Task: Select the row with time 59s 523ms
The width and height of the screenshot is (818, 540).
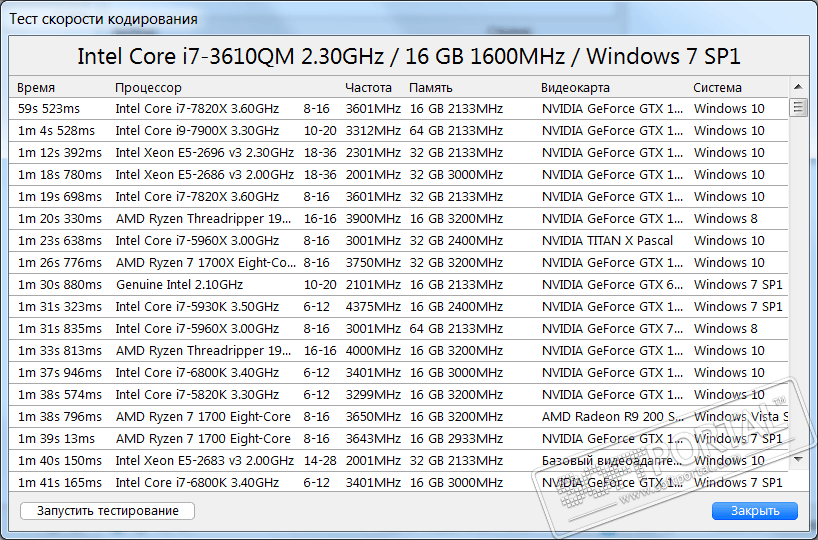Action: (x=398, y=109)
